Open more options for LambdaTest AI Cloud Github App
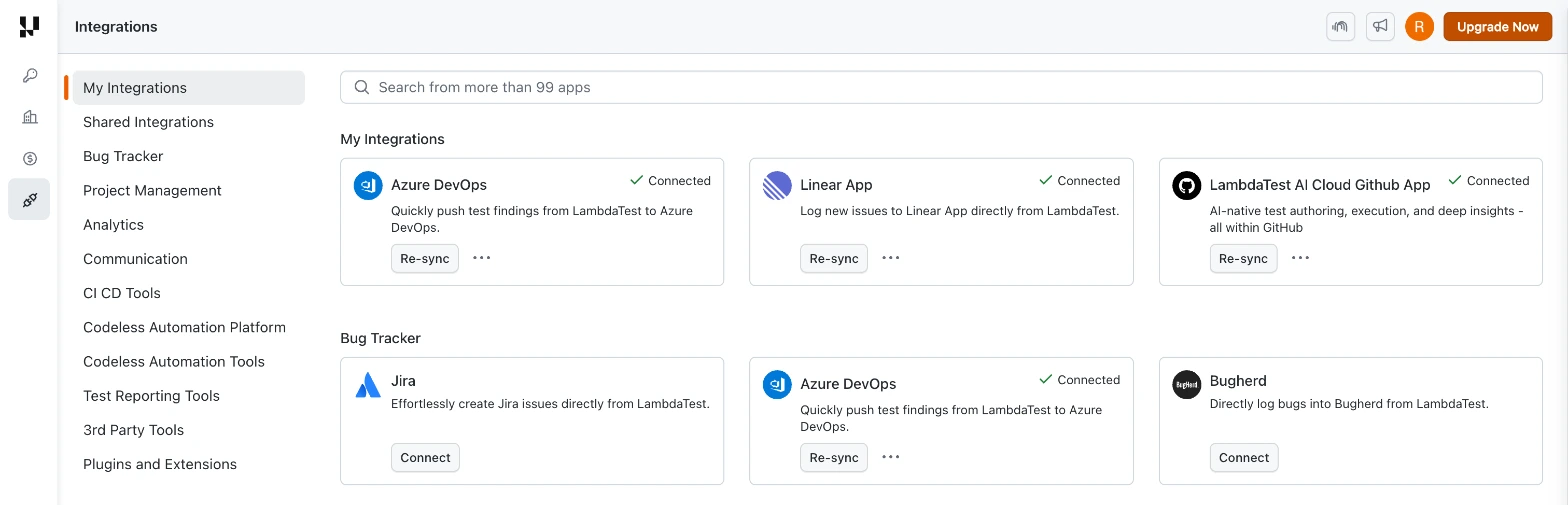 tap(1300, 258)
